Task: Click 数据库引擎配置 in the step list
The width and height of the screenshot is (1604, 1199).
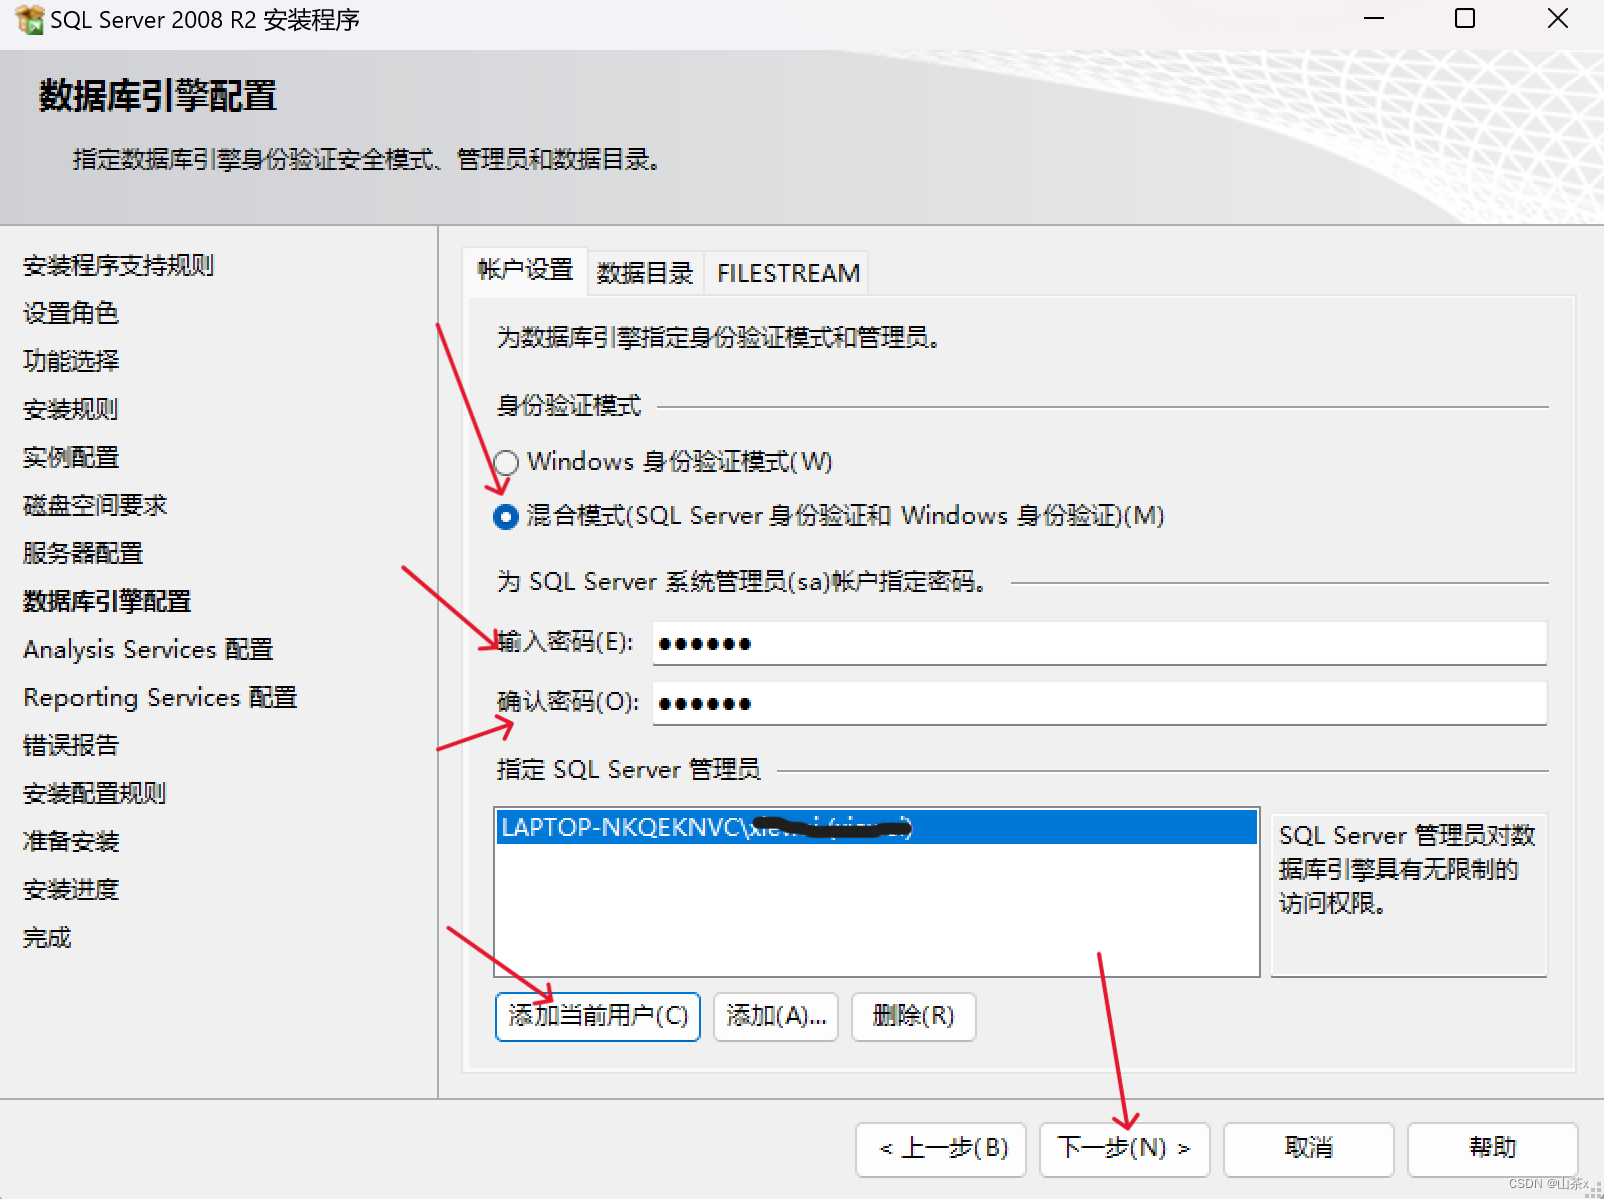Action: [107, 601]
